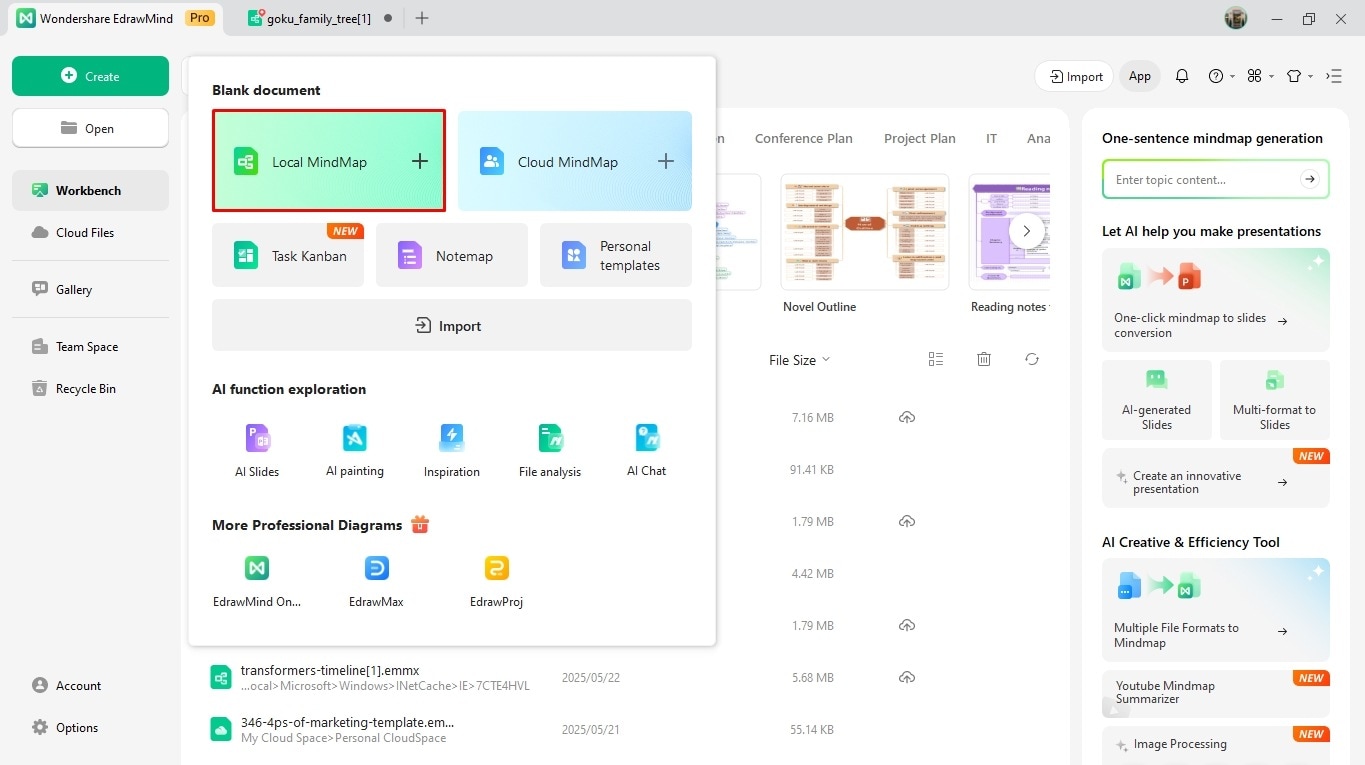This screenshot has height=765, width=1365.
Task: Upload 7.16 MB file to cloud
Action: tap(907, 417)
